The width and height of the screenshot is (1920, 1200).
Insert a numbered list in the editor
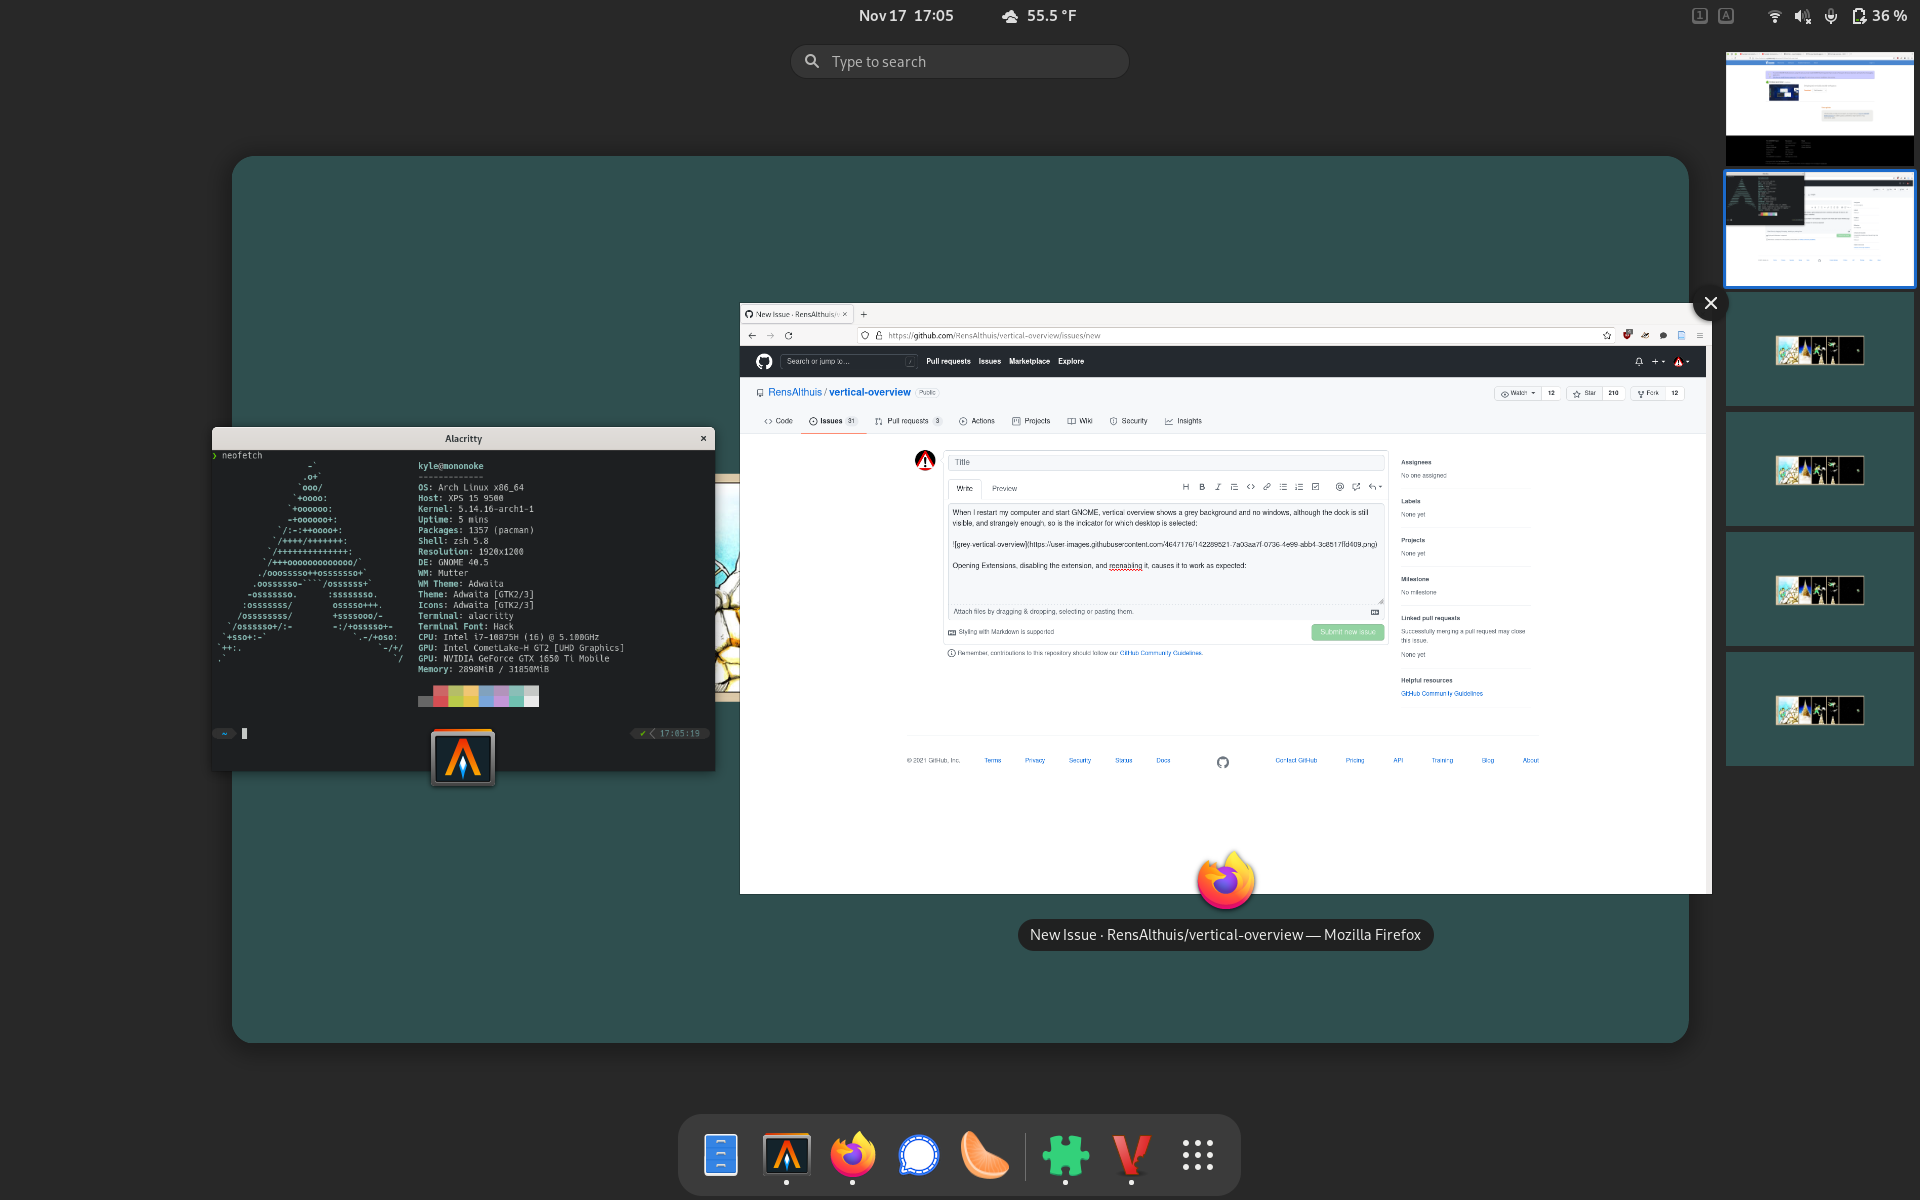[1299, 487]
